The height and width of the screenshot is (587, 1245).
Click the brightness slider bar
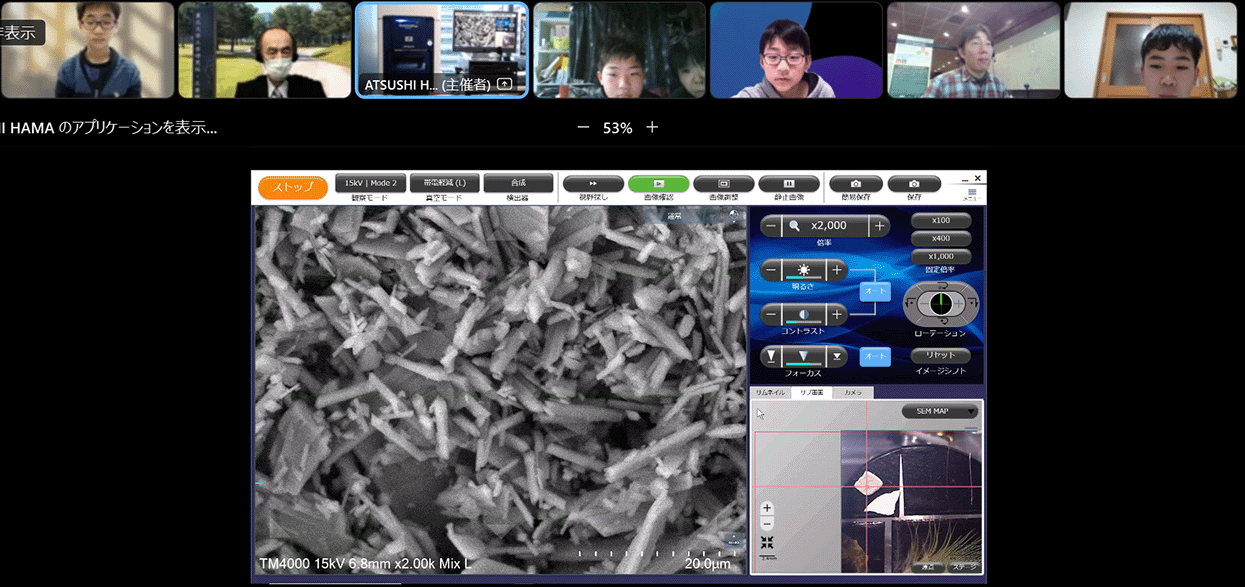coord(804,270)
